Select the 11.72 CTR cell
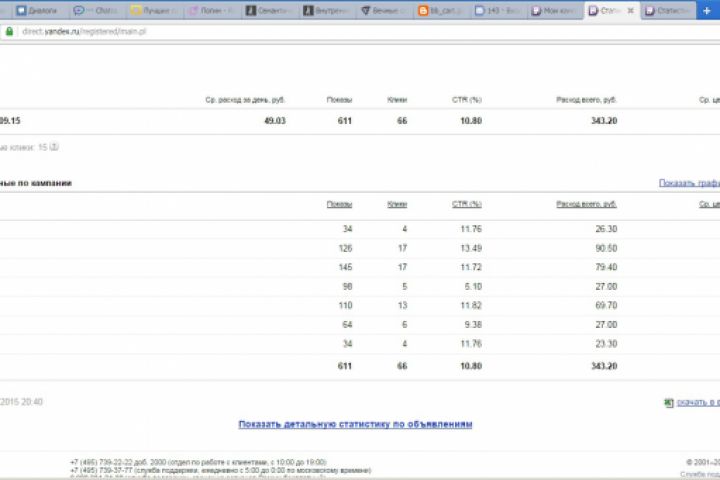The width and height of the screenshot is (720, 480). [x=471, y=267]
